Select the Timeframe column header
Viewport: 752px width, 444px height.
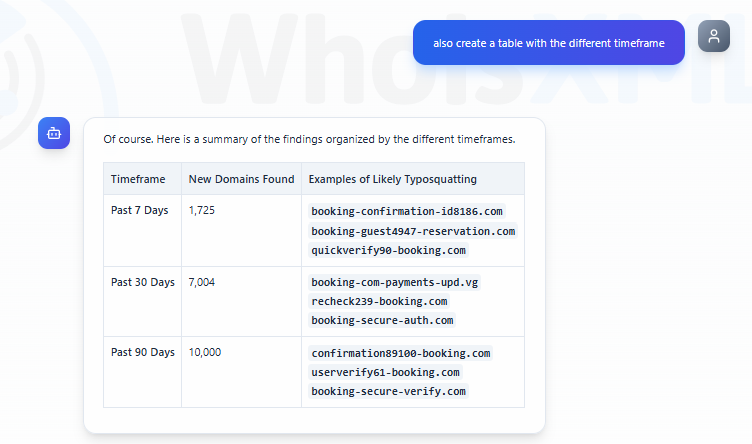click(x=138, y=179)
